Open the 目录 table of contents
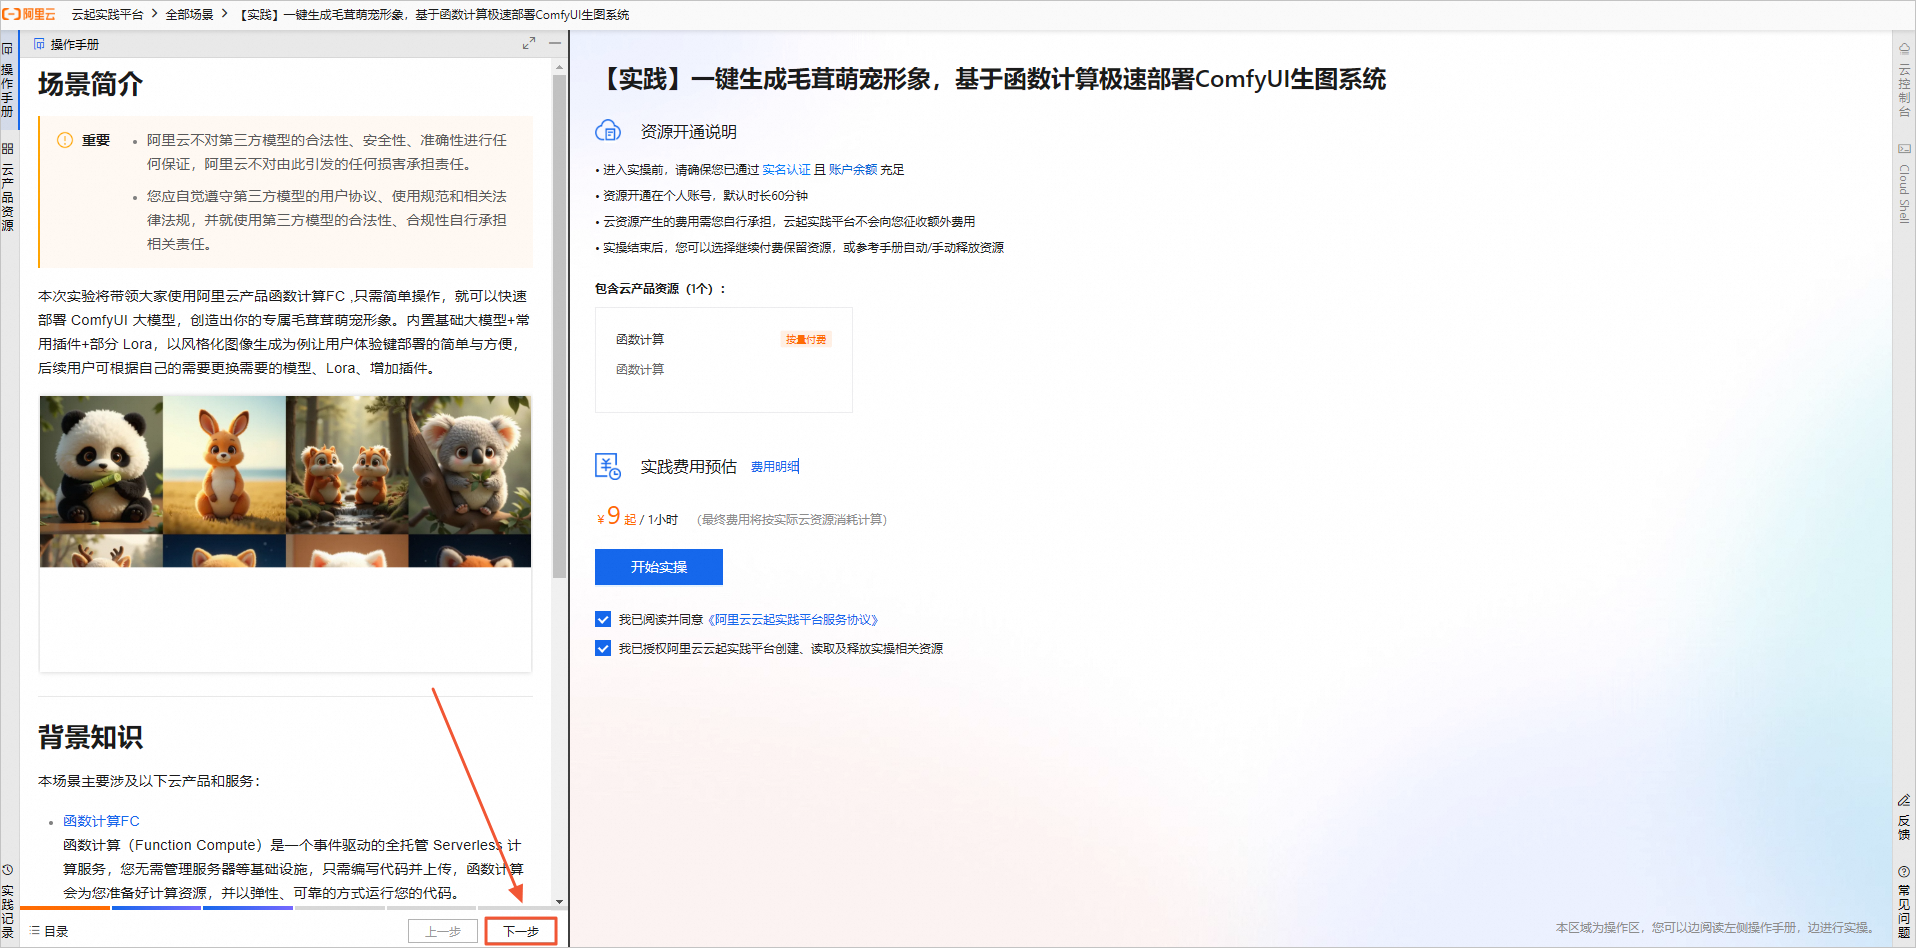Viewport: 1916px width, 948px height. [49, 931]
